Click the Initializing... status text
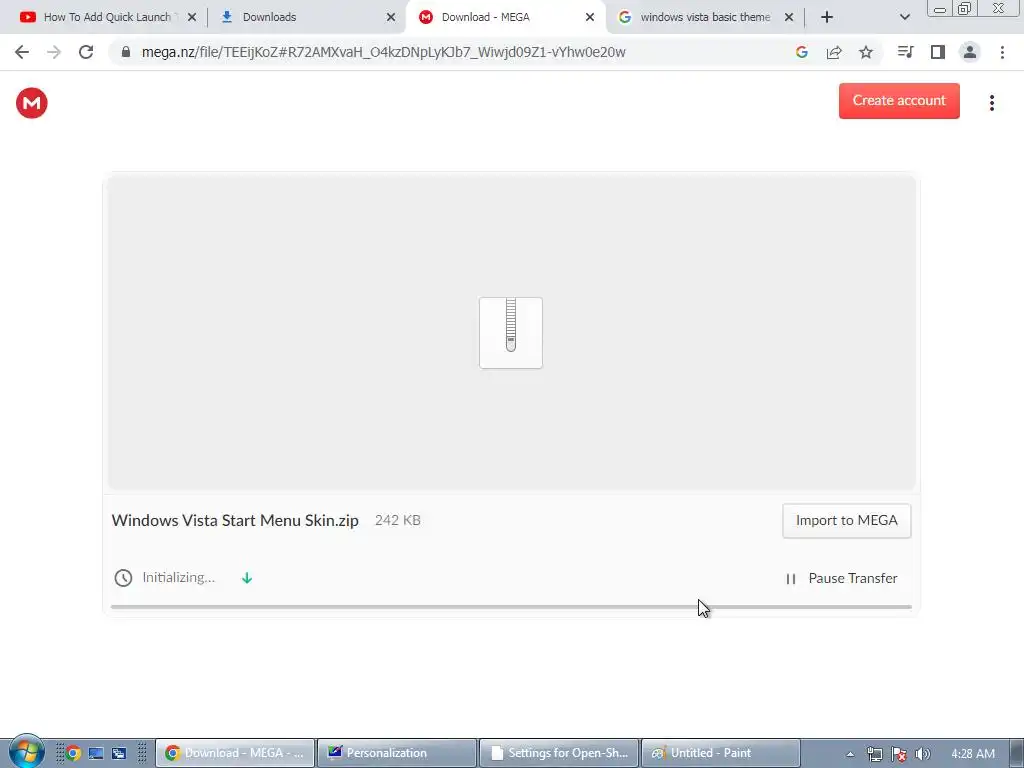Image resolution: width=1024 pixels, height=768 pixels. pyautogui.click(x=178, y=577)
